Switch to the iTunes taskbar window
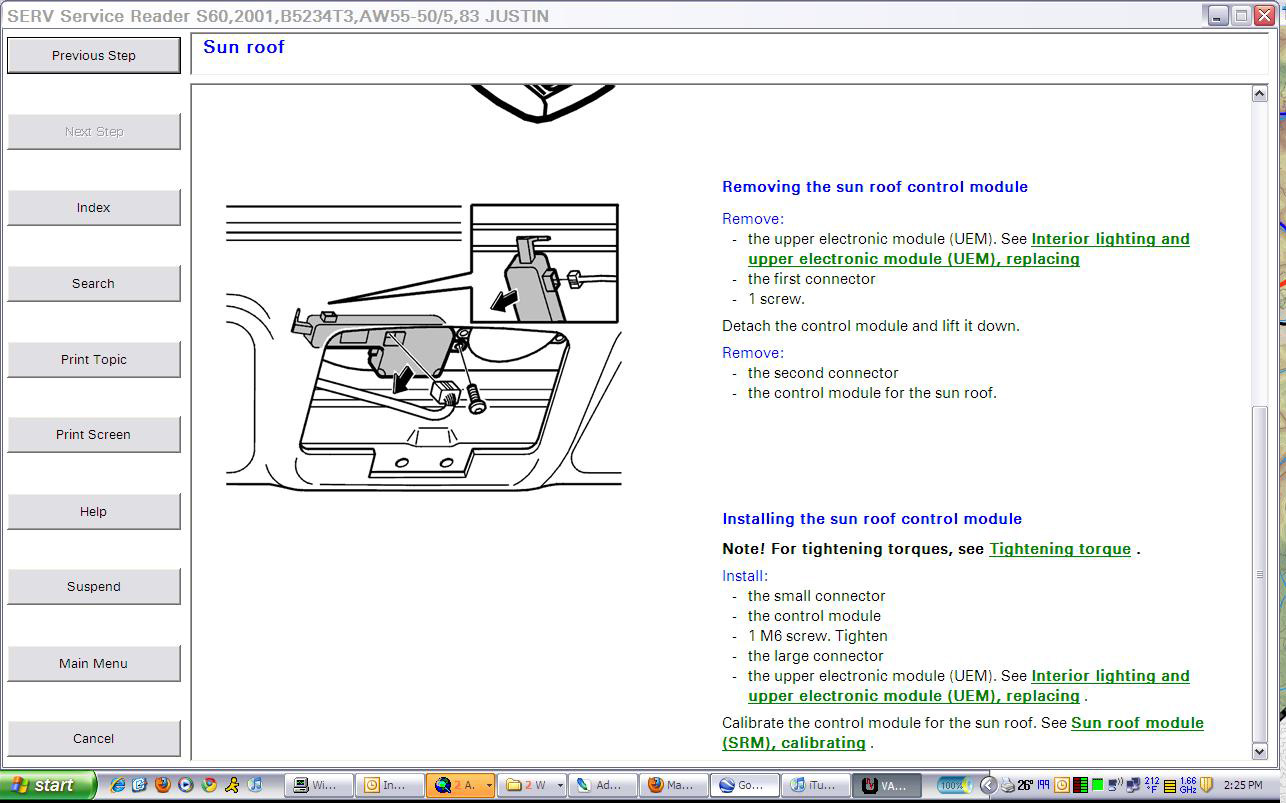1286x803 pixels. pyautogui.click(x=815, y=785)
